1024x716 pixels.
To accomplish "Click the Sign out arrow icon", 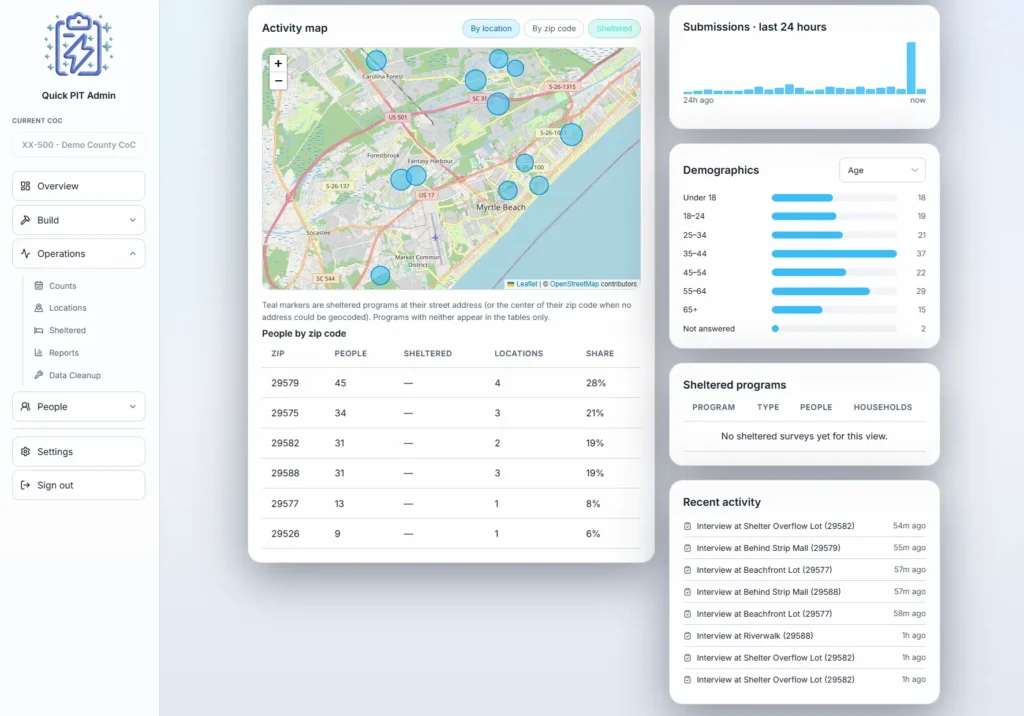I will (25, 485).
